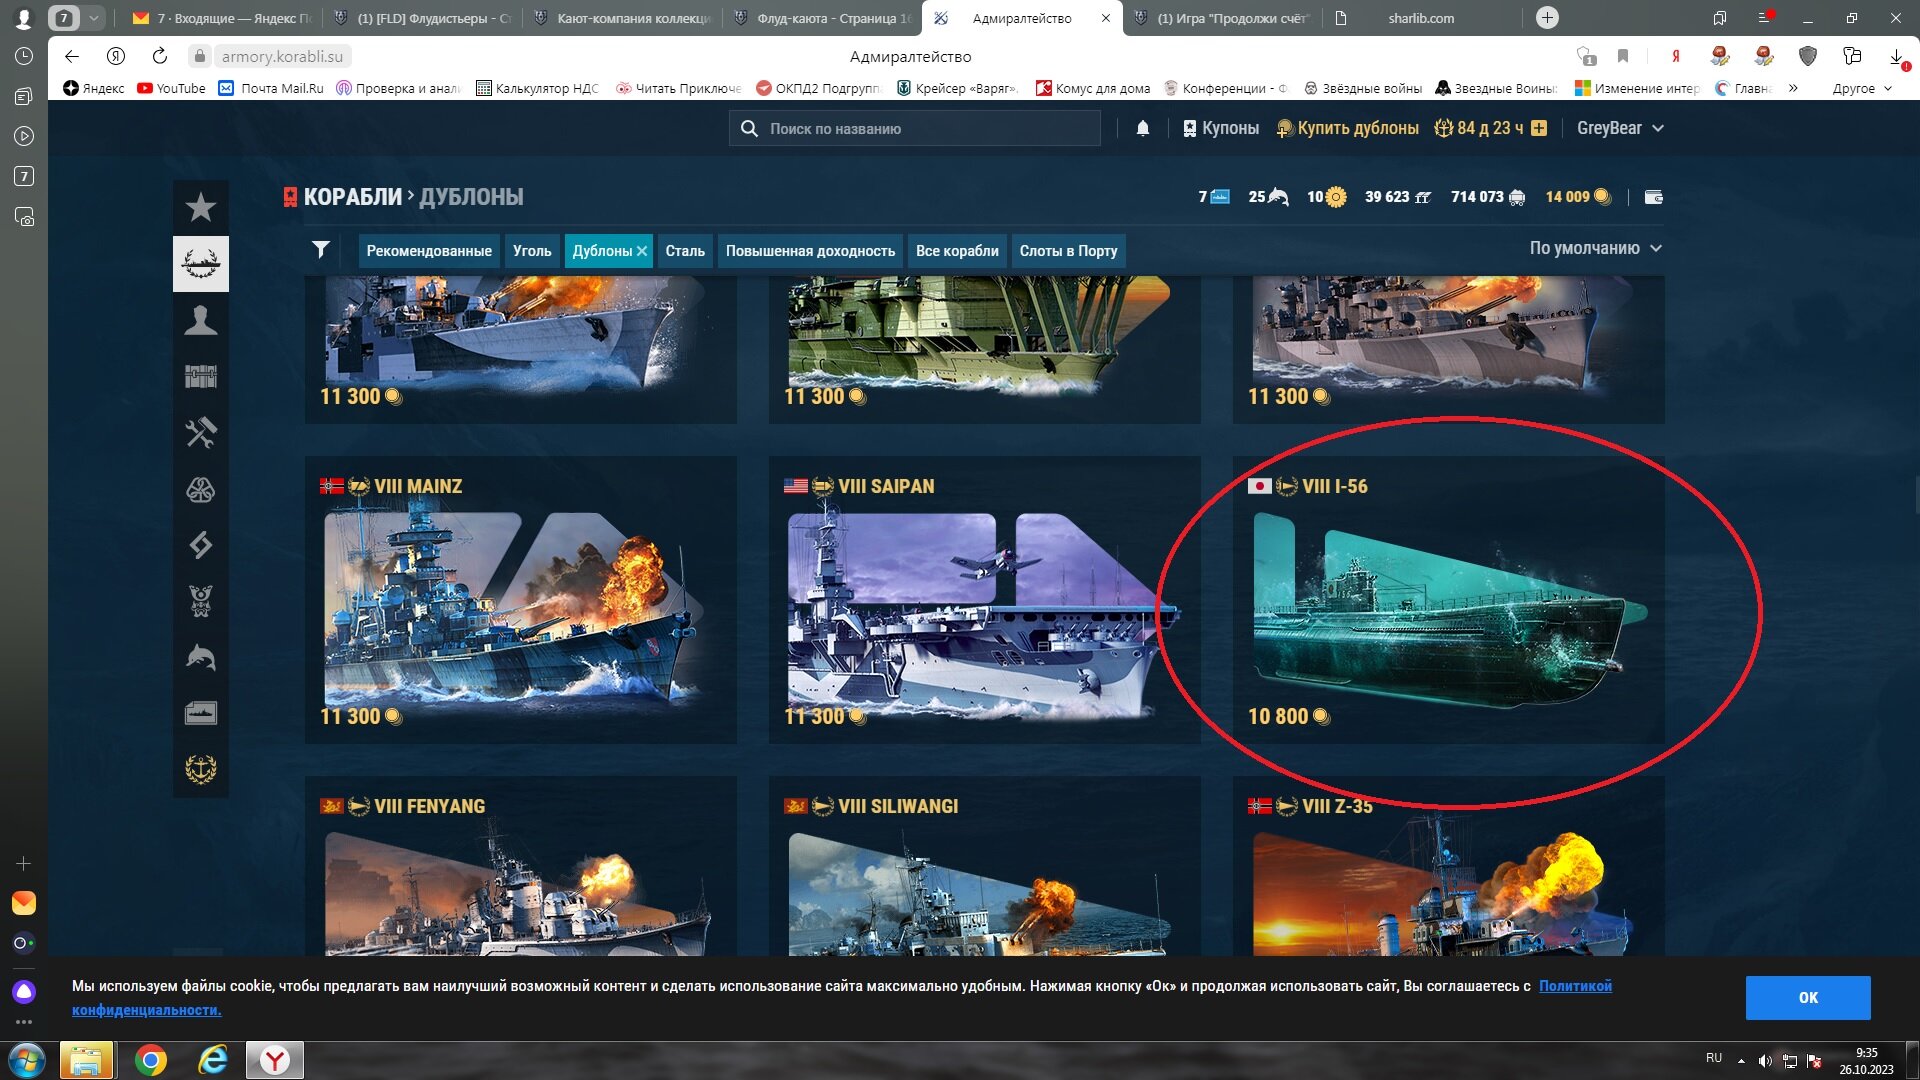The height and width of the screenshot is (1080, 1920).
Task: Expand the Другое bookmarks folder
Action: [x=1862, y=88]
